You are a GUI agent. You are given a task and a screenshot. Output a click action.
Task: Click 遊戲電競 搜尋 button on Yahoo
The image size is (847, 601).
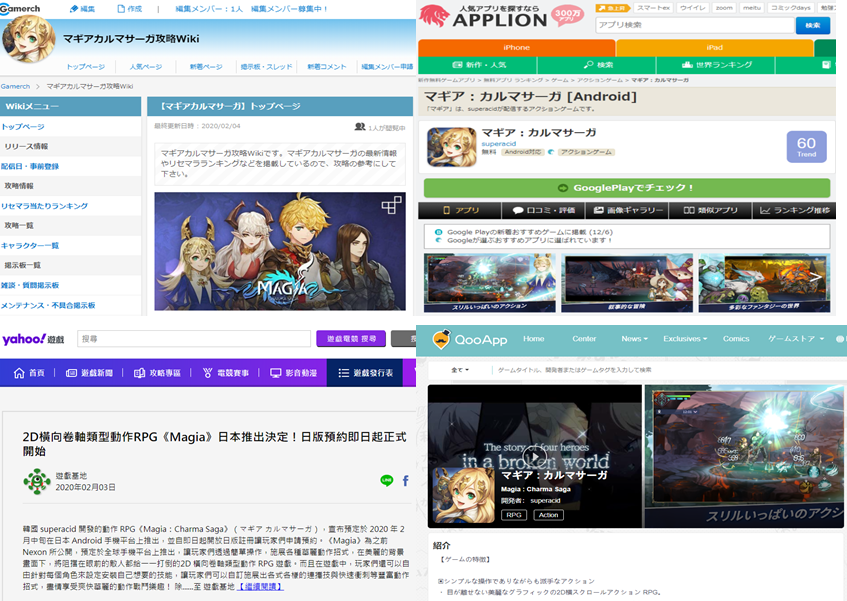[351, 339]
